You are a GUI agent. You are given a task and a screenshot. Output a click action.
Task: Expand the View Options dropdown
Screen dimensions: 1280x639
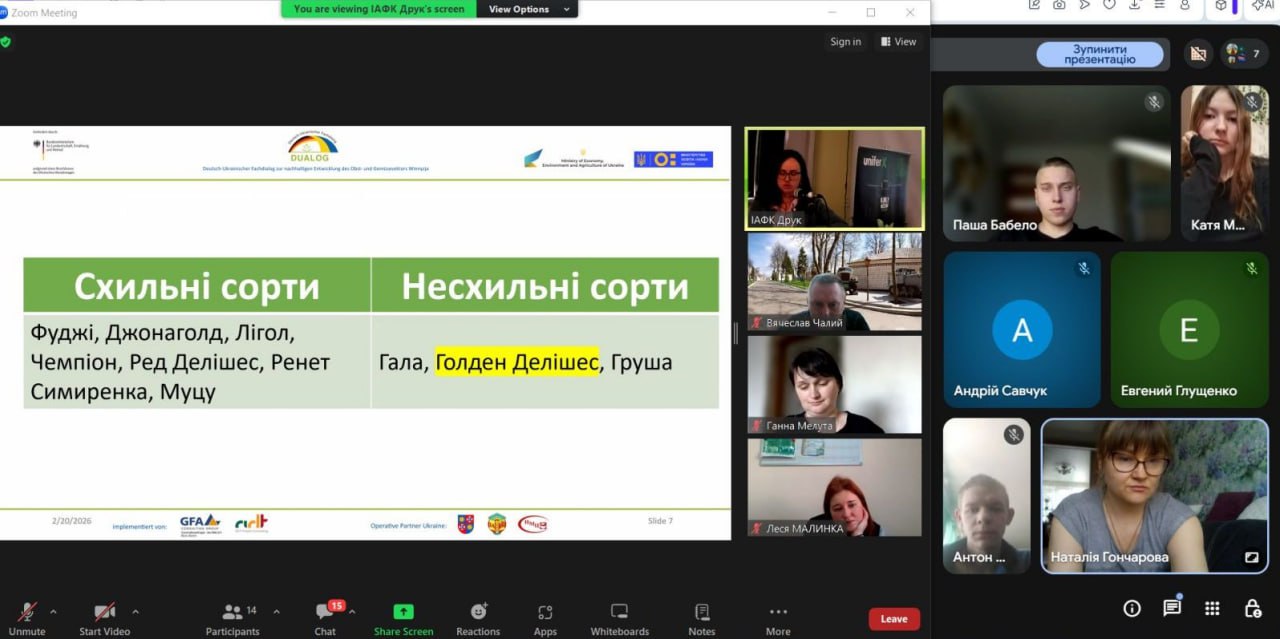(x=527, y=9)
